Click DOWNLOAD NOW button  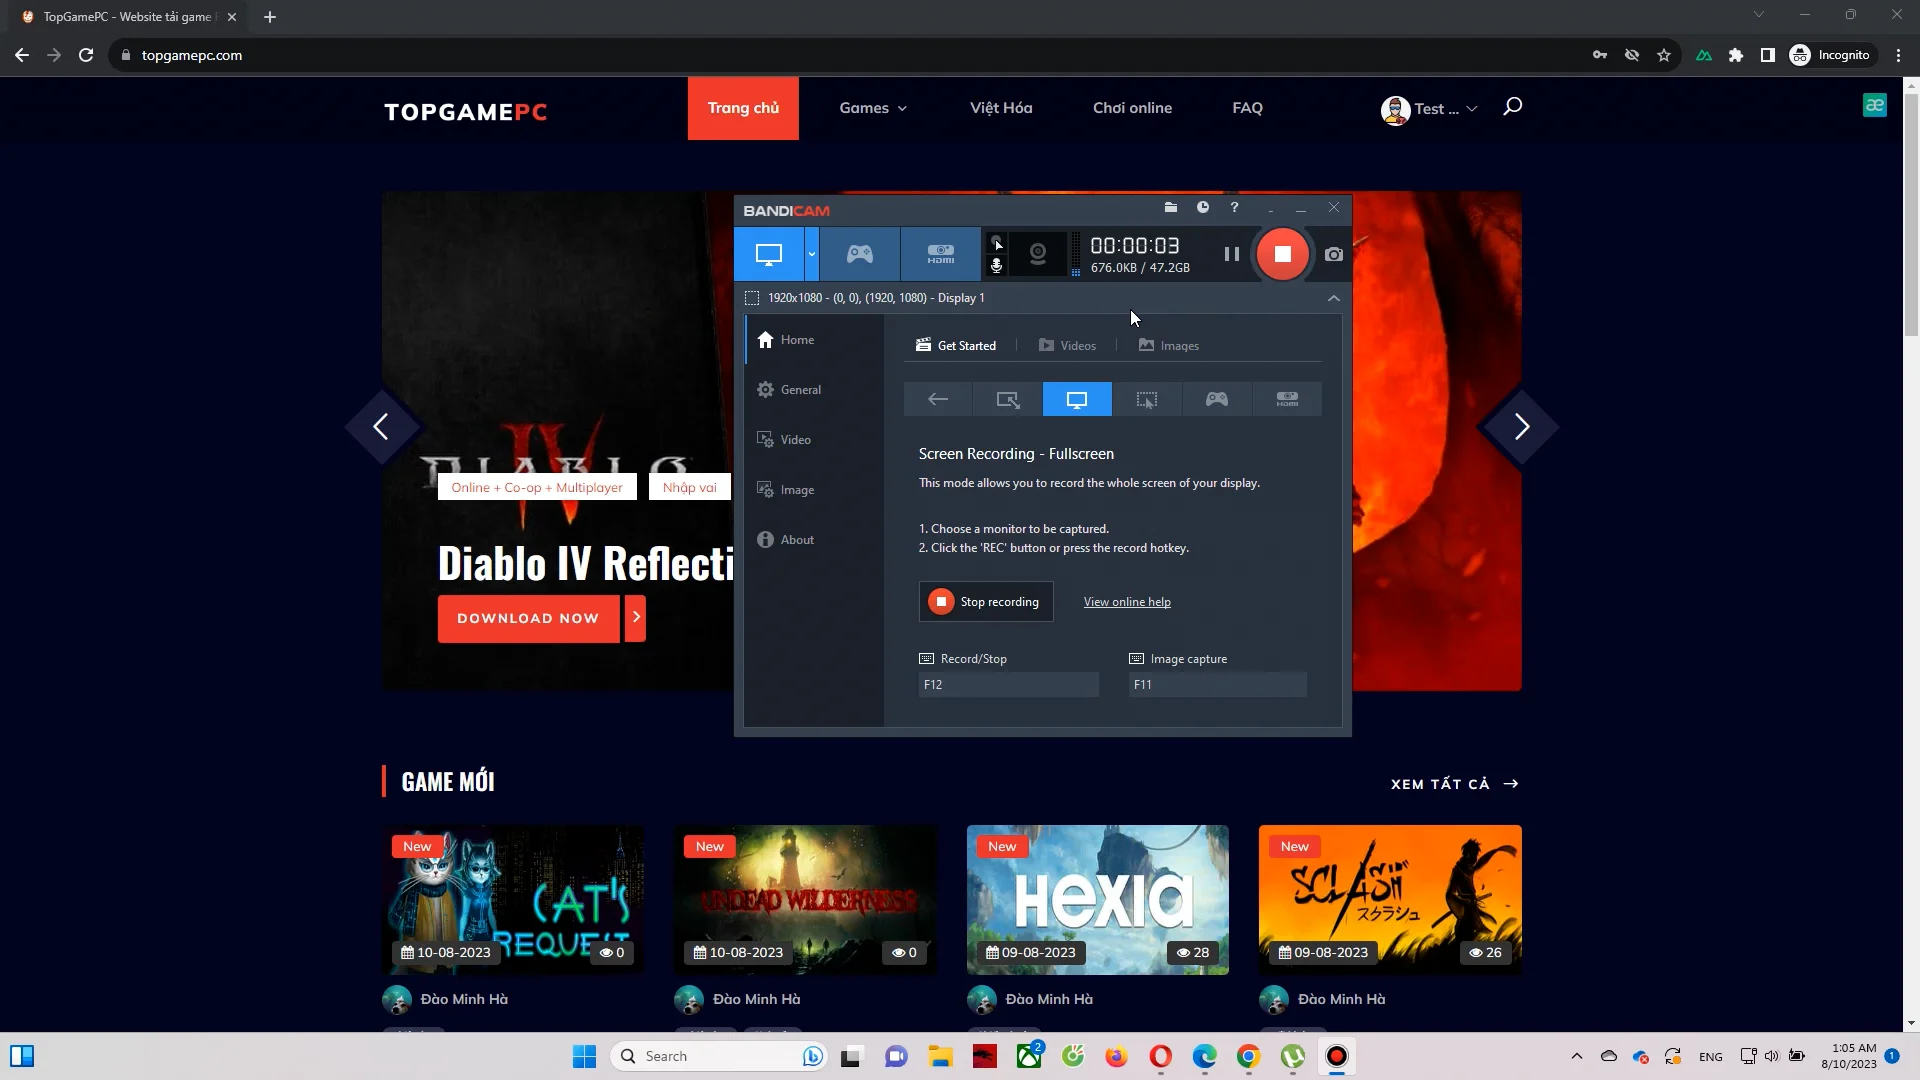(x=528, y=619)
